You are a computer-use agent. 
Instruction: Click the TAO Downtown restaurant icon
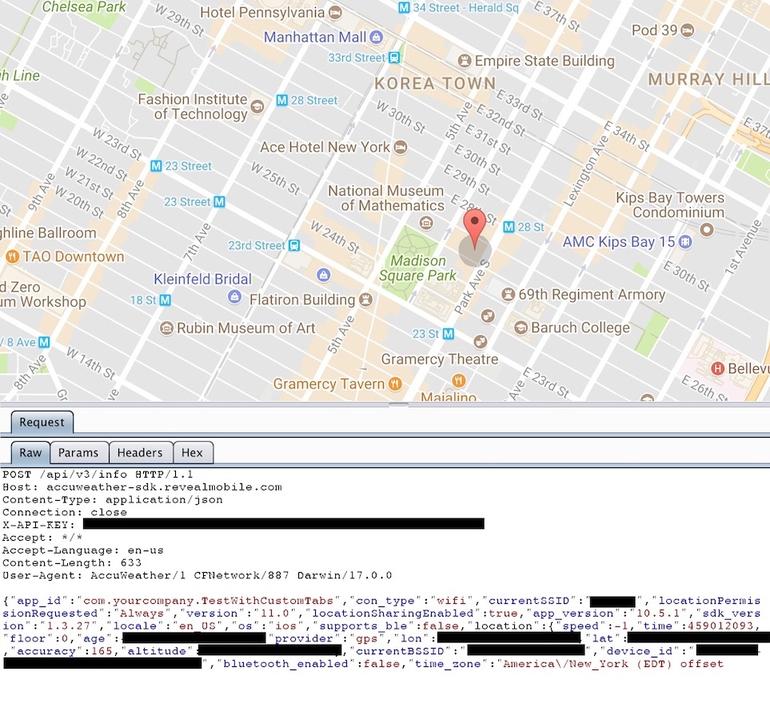[12, 256]
